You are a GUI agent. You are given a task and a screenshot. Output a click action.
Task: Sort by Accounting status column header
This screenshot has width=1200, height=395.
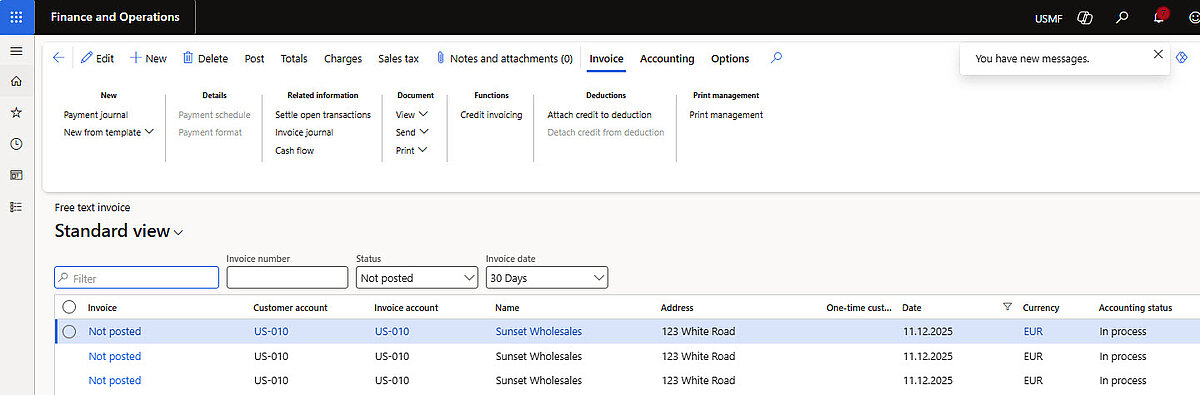pos(1135,307)
